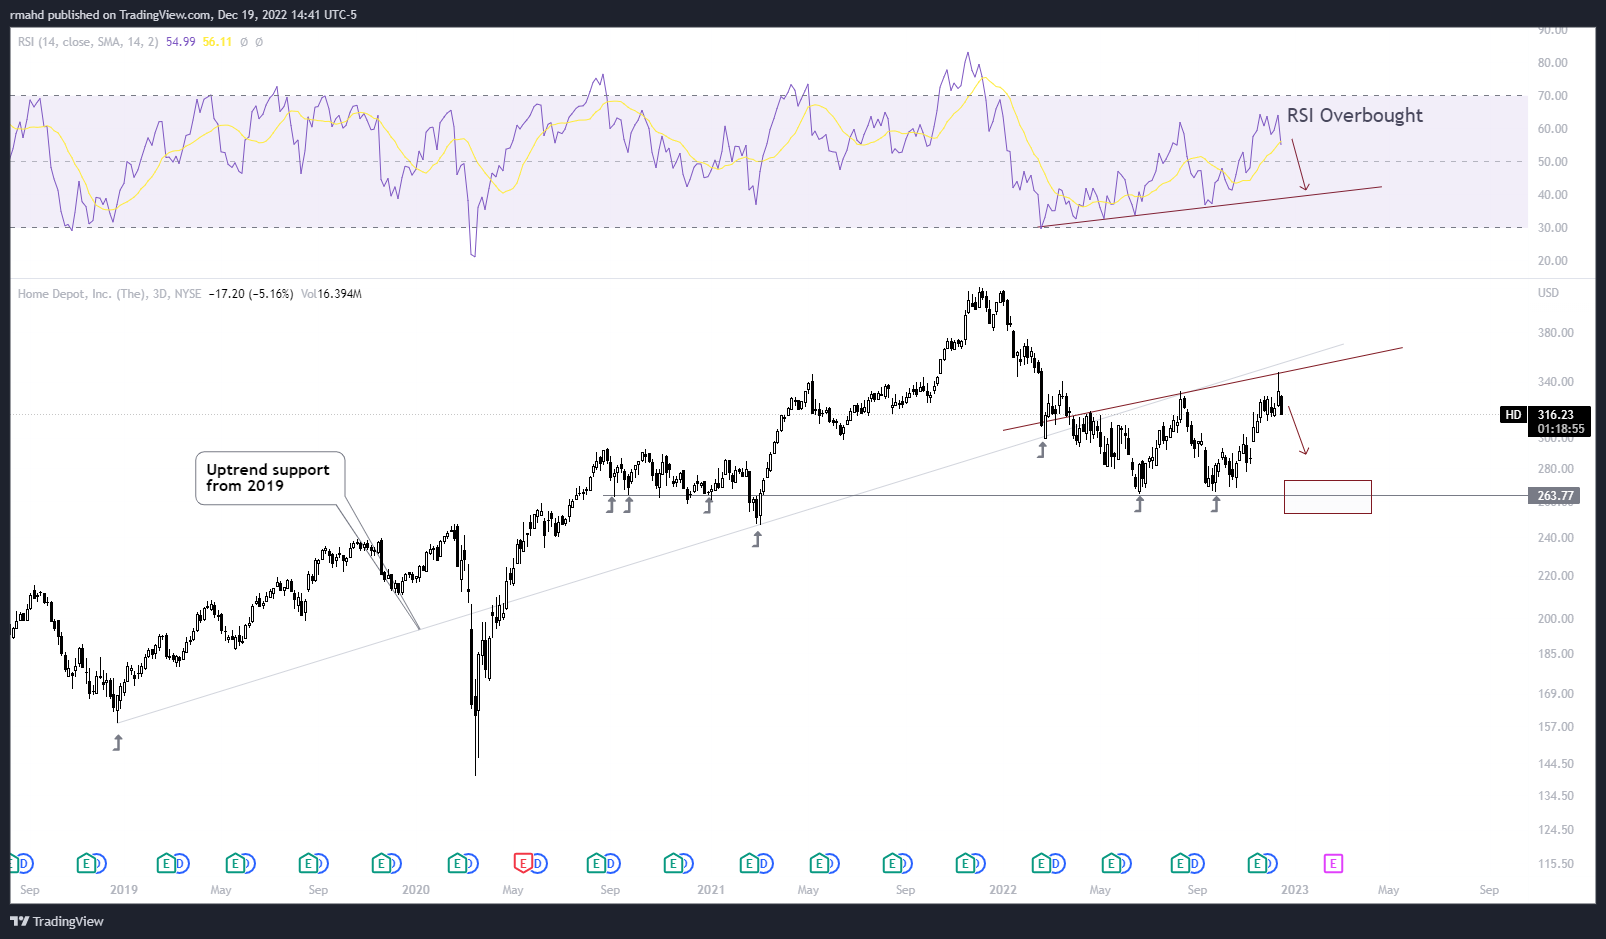Click the TradingView logo
The height and width of the screenshot is (939, 1606).
pos(57,921)
